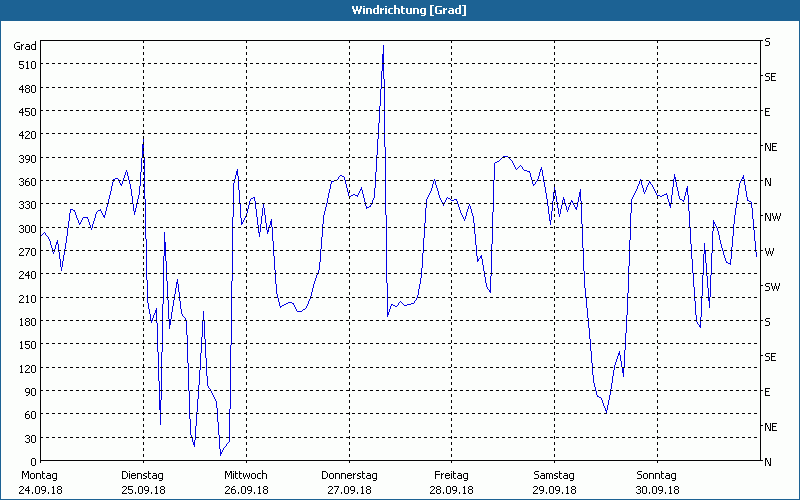800x500 pixels.
Task: Select the 180 value on the left axis
Action: click(x=28, y=322)
